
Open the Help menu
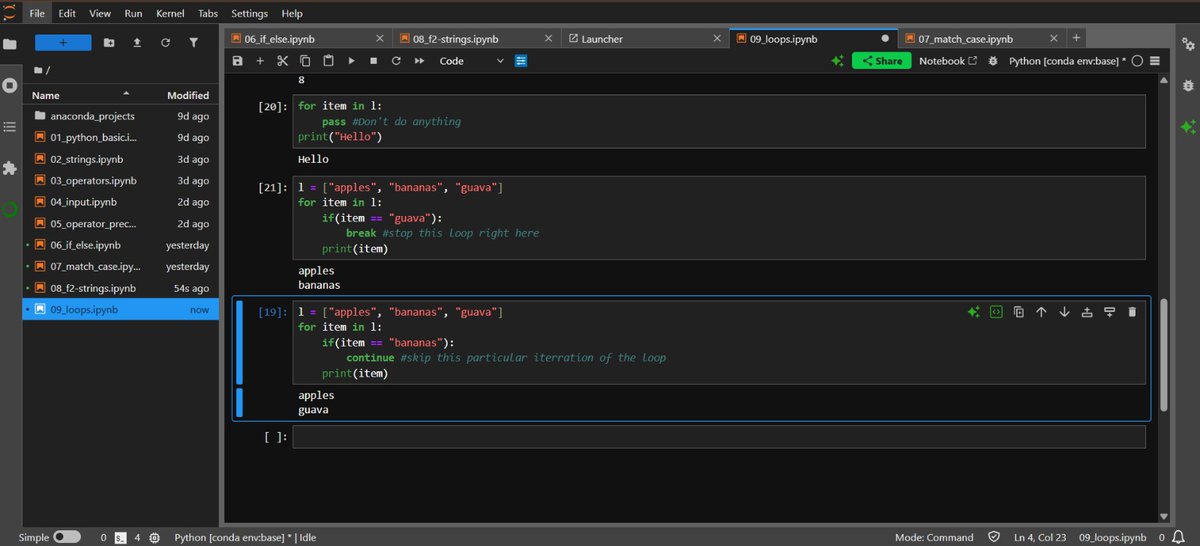pyautogui.click(x=292, y=14)
